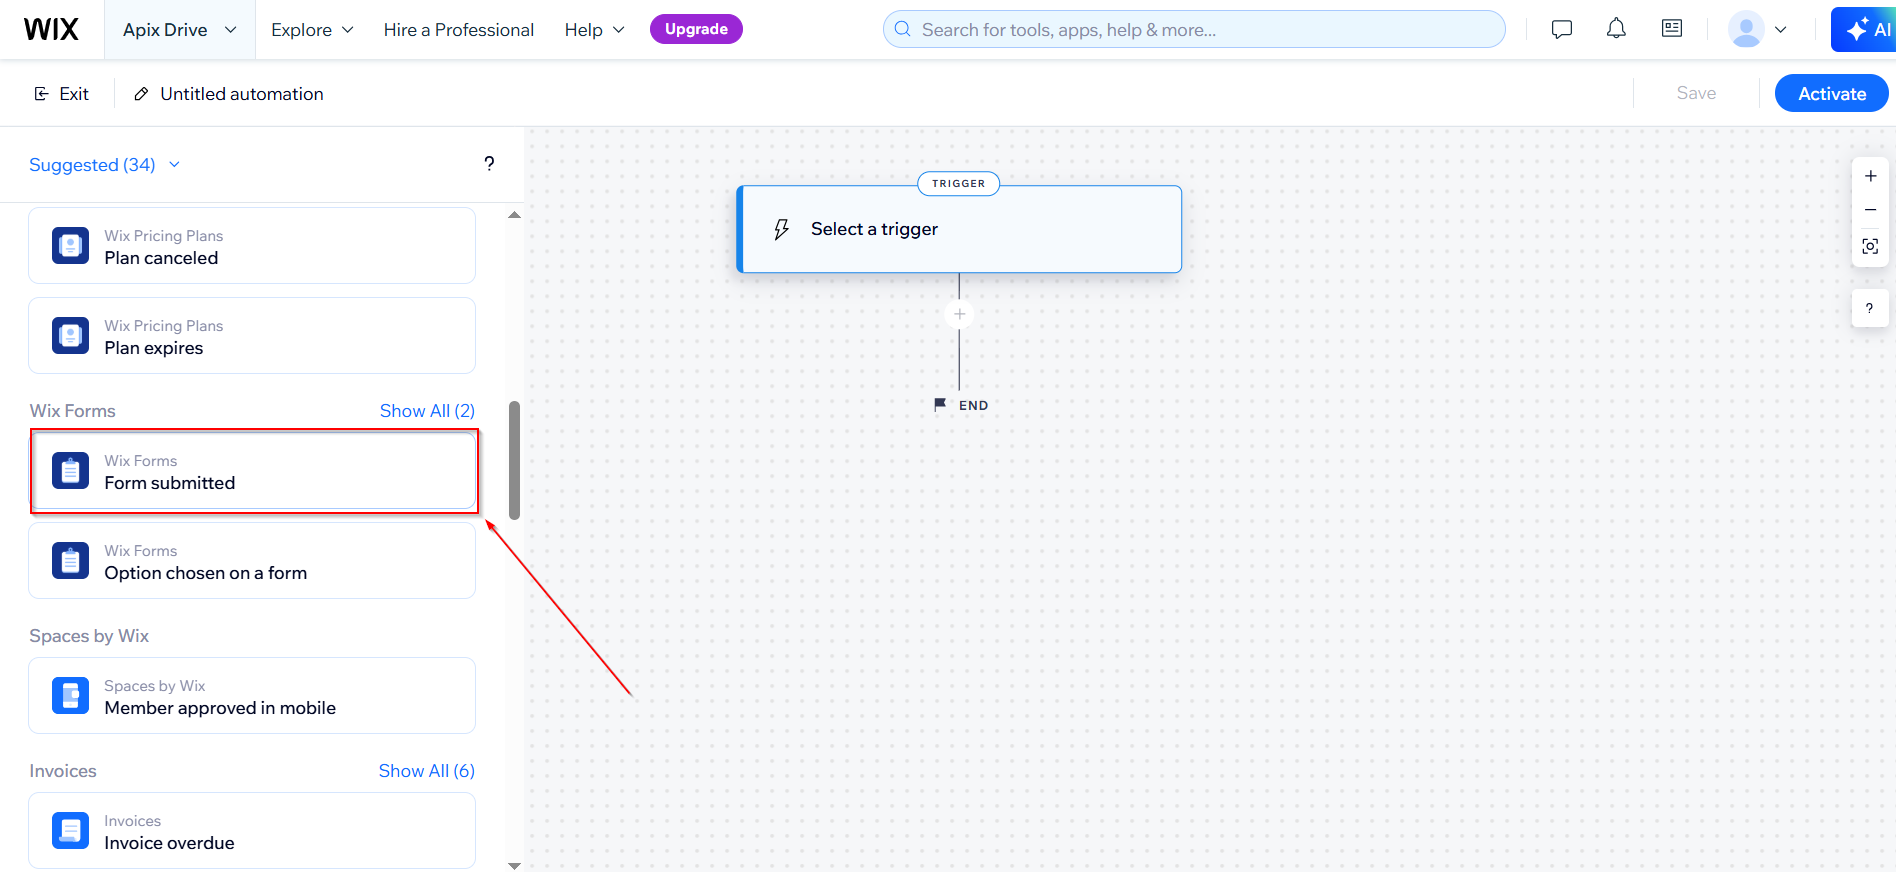
Task: Zoom out the canvas
Action: (x=1870, y=210)
